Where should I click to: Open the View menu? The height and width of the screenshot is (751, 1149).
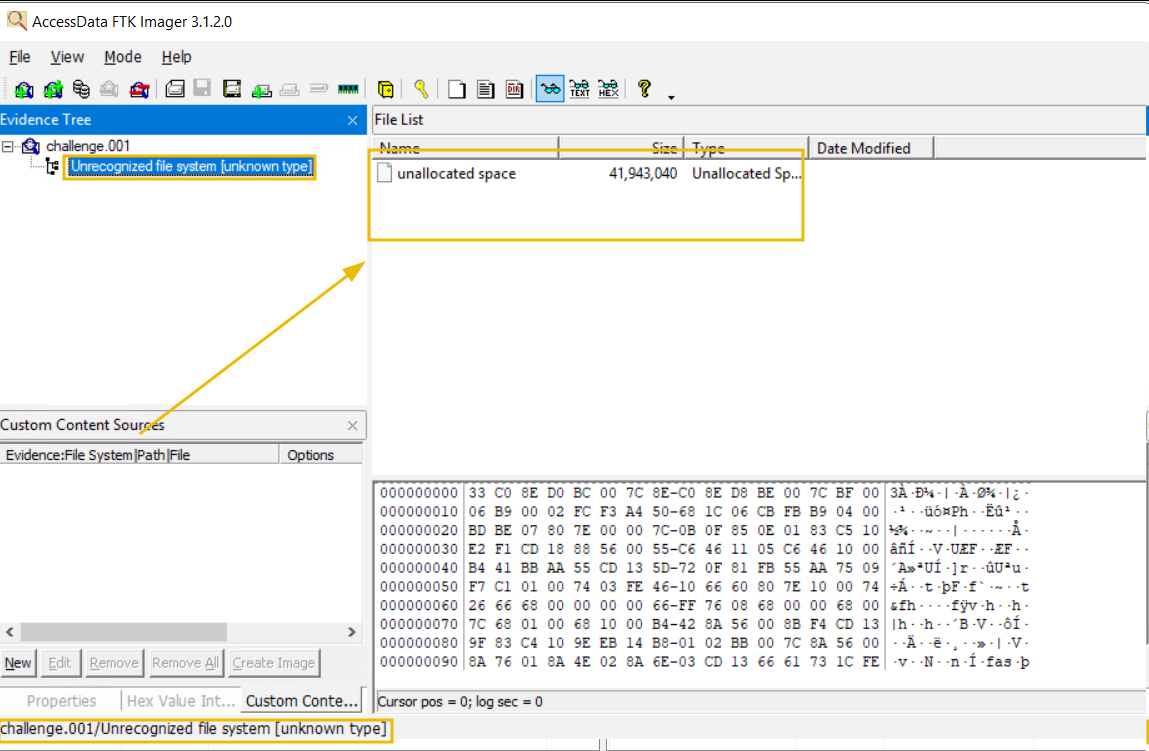67,56
